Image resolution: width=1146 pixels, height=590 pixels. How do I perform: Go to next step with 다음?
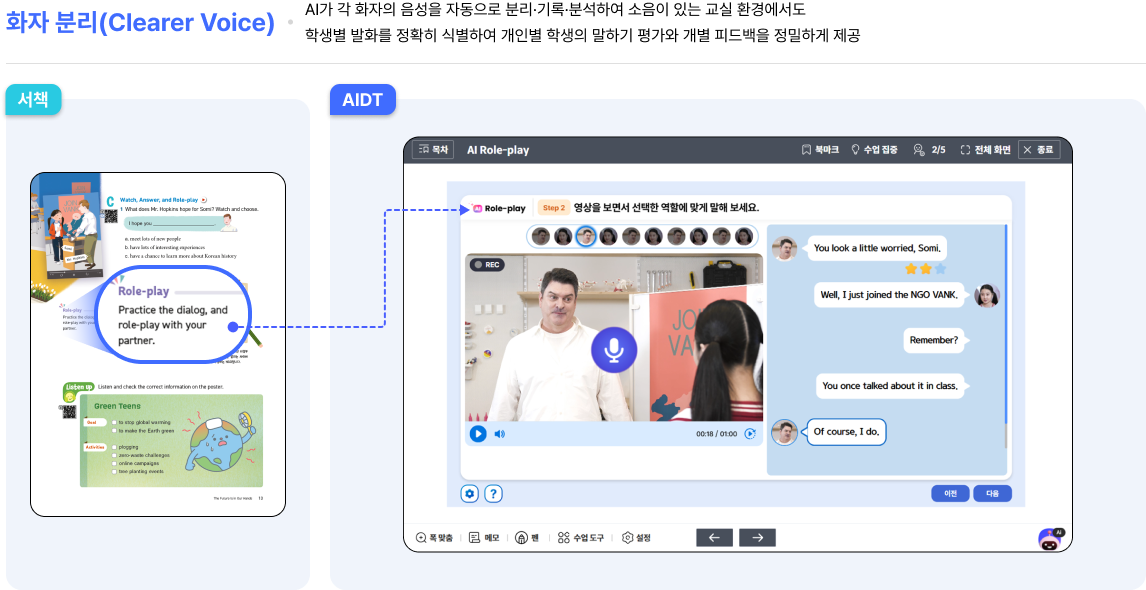point(993,493)
